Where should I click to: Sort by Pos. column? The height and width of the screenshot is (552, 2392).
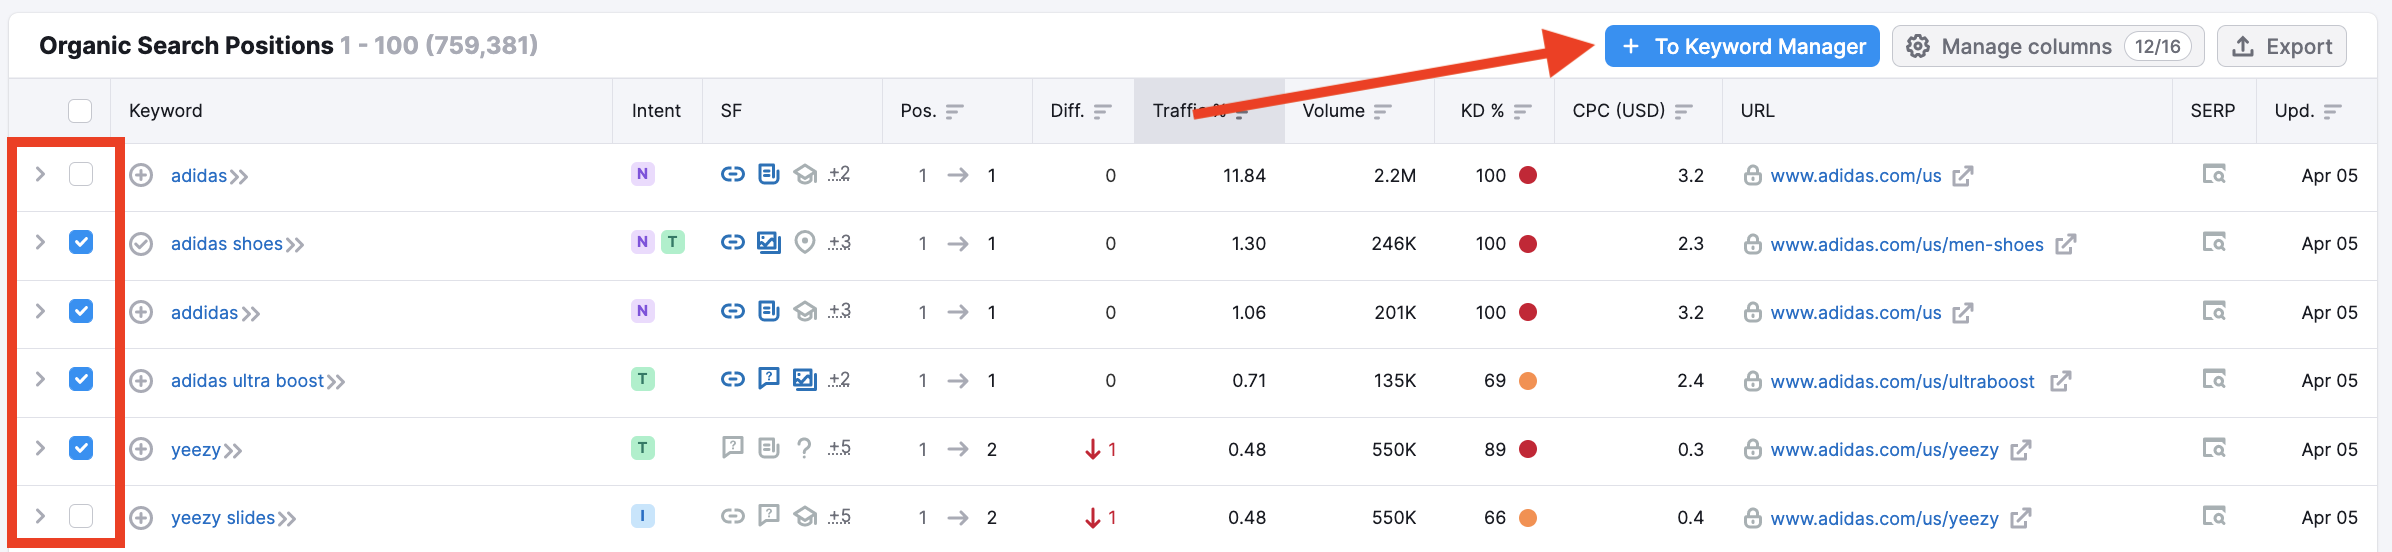955,111
